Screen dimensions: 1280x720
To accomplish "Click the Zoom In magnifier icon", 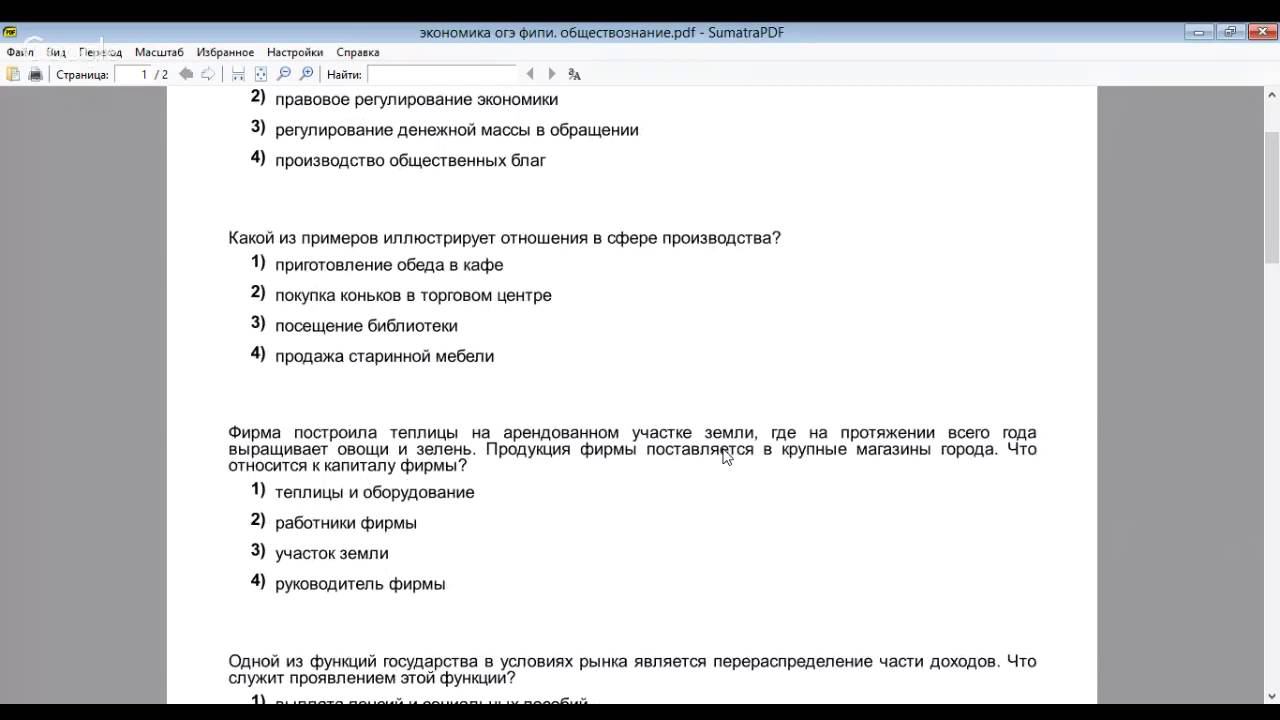I will [x=307, y=74].
